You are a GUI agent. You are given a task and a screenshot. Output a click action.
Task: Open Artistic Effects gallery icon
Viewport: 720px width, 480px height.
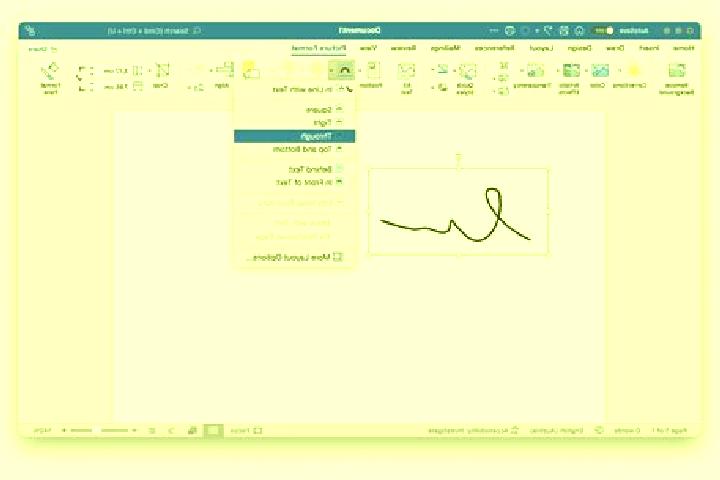[x=571, y=70]
